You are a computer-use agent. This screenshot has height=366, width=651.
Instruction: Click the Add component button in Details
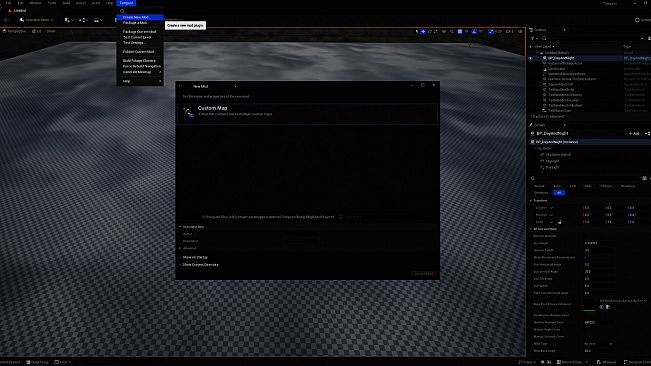634,134
